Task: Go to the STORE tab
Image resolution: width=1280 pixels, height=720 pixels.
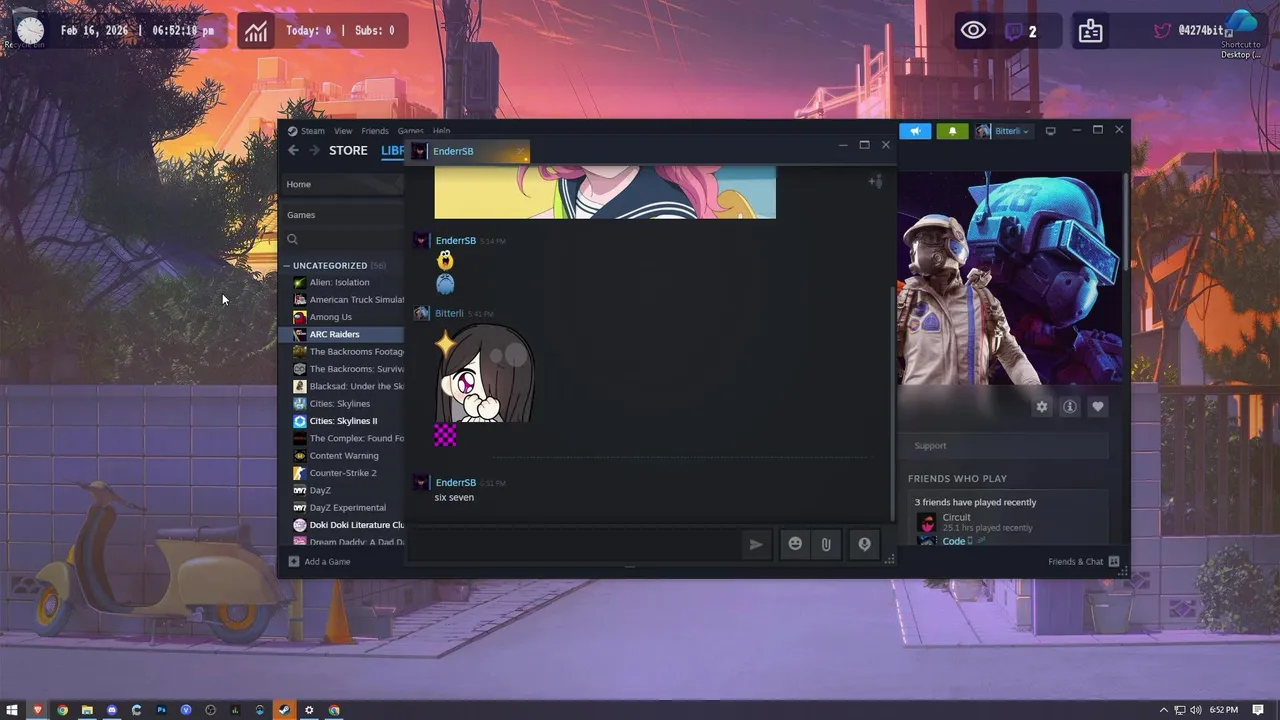Action: 348,150
